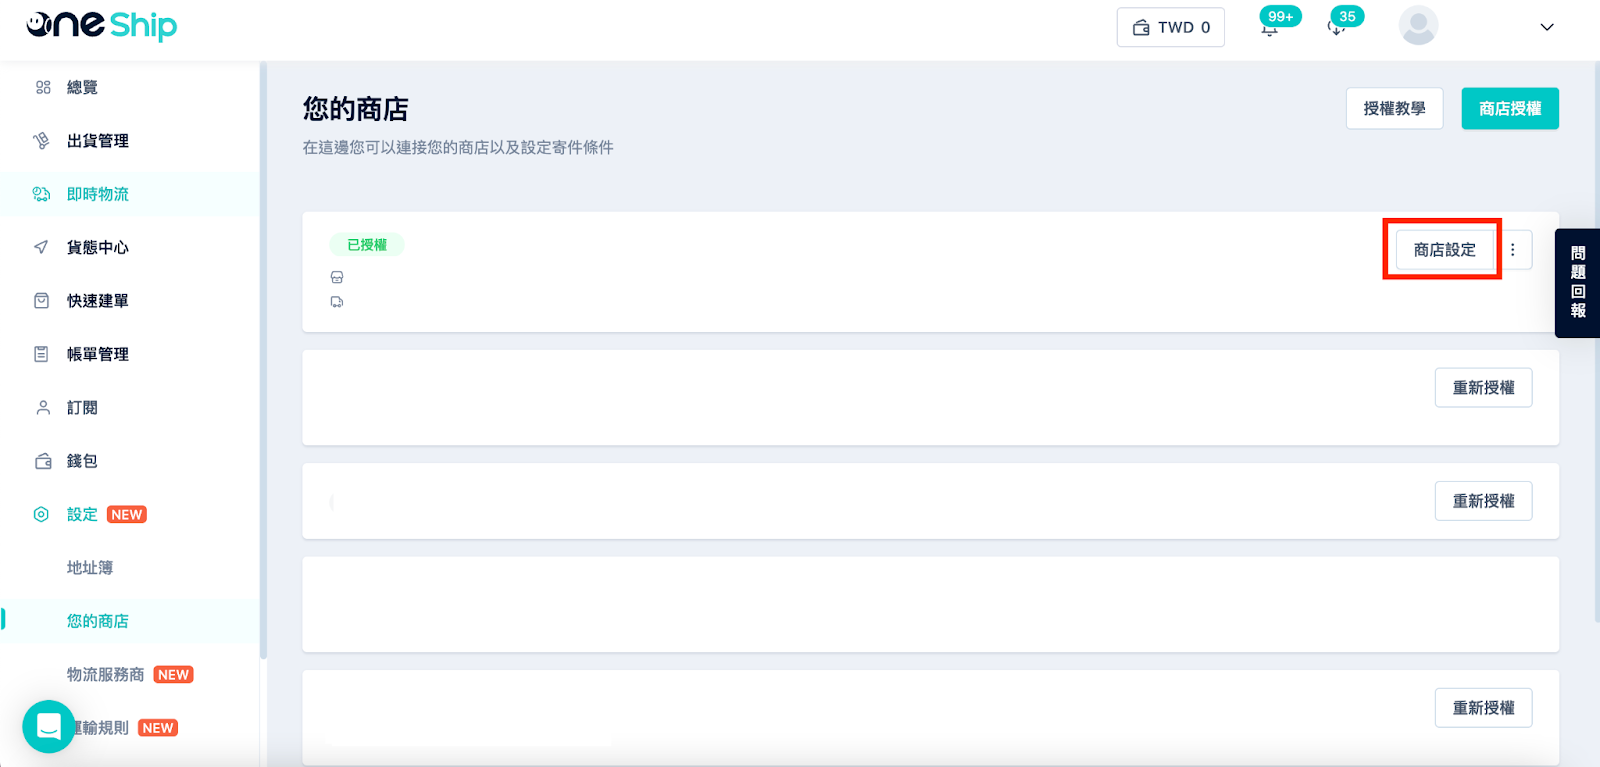Open the notifications bell with 99+ badge

point(1270,28)
